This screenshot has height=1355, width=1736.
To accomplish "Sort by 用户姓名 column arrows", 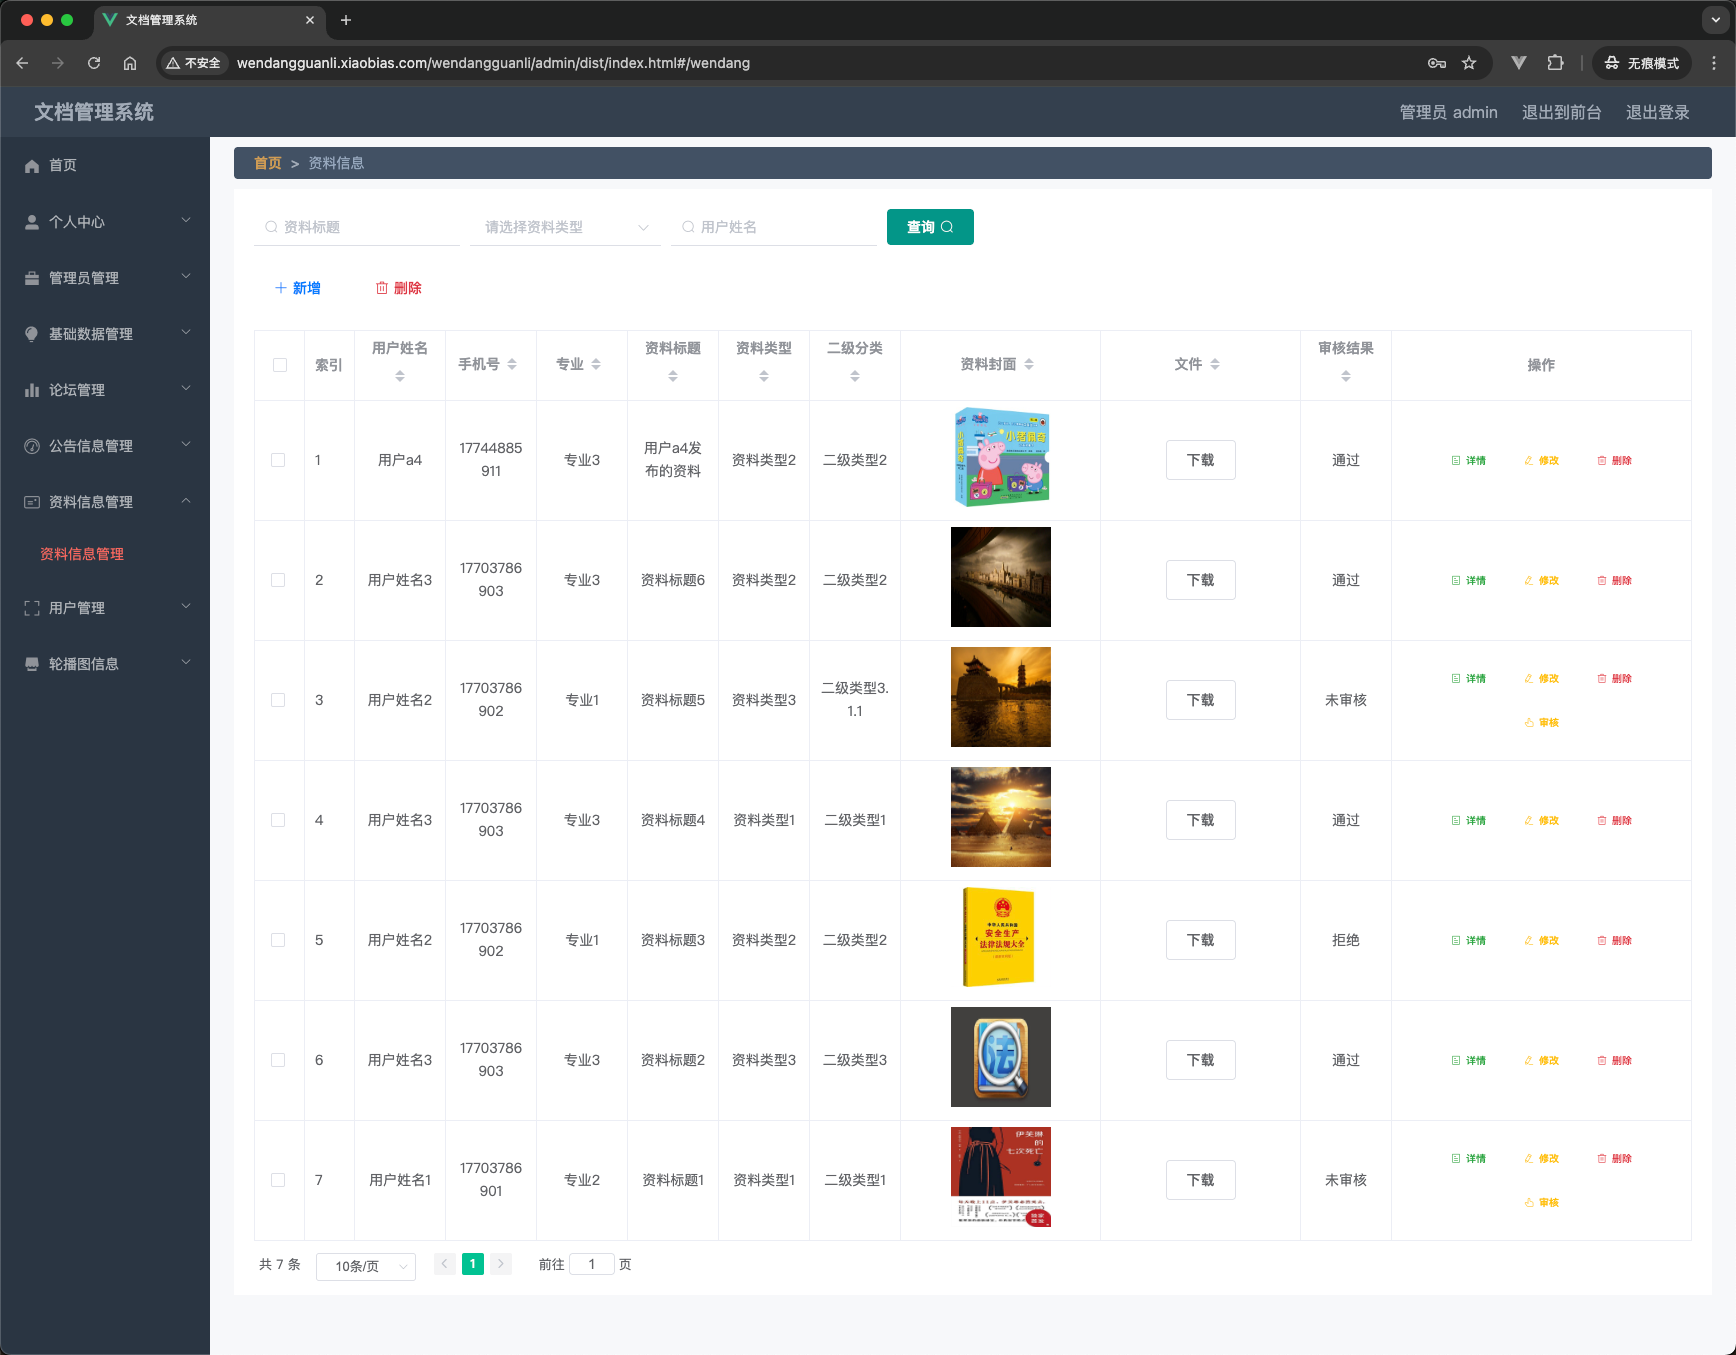I will [x=400, y=376].
